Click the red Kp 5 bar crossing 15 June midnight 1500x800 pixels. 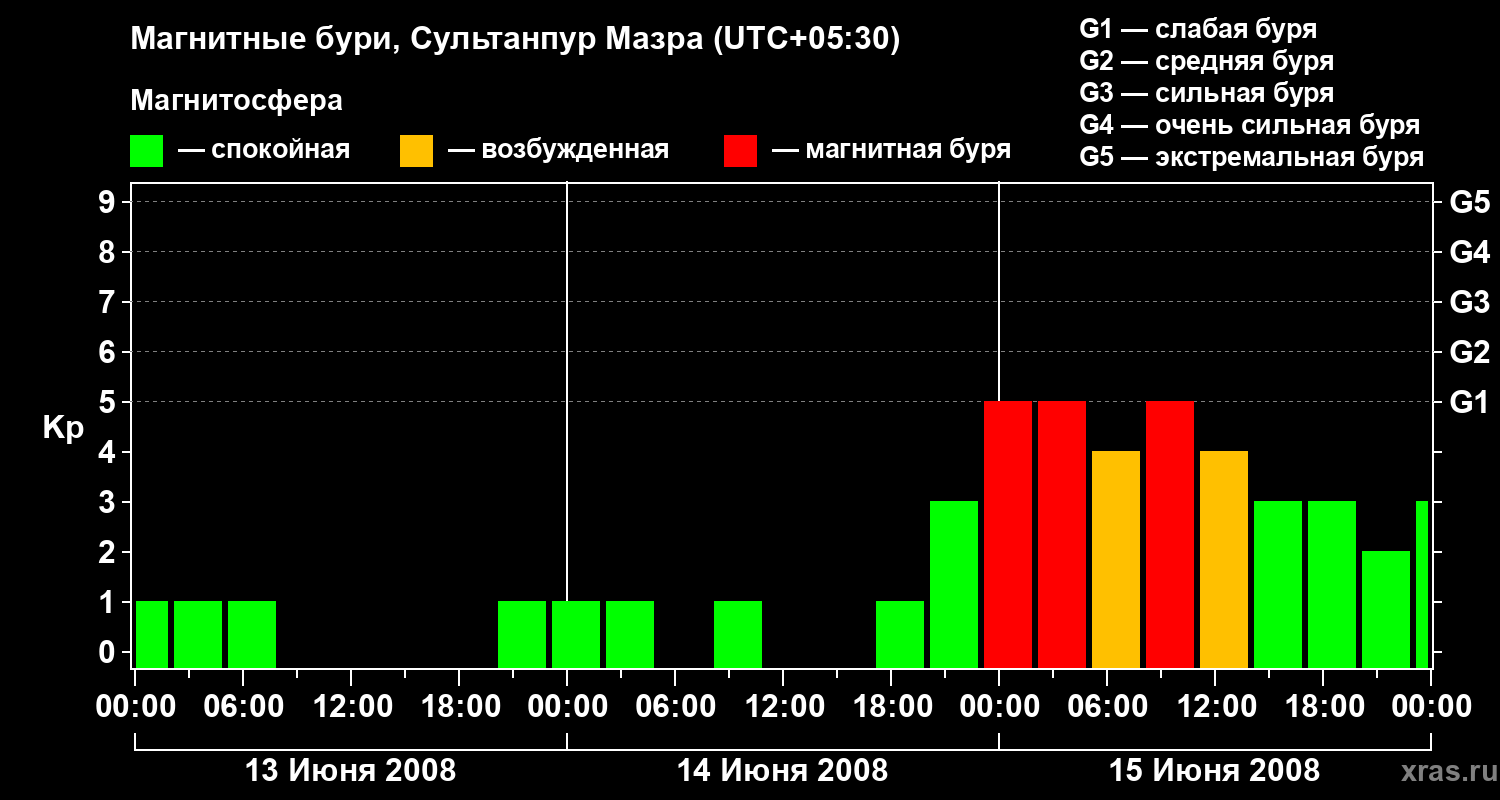[x=1008, y=535]
